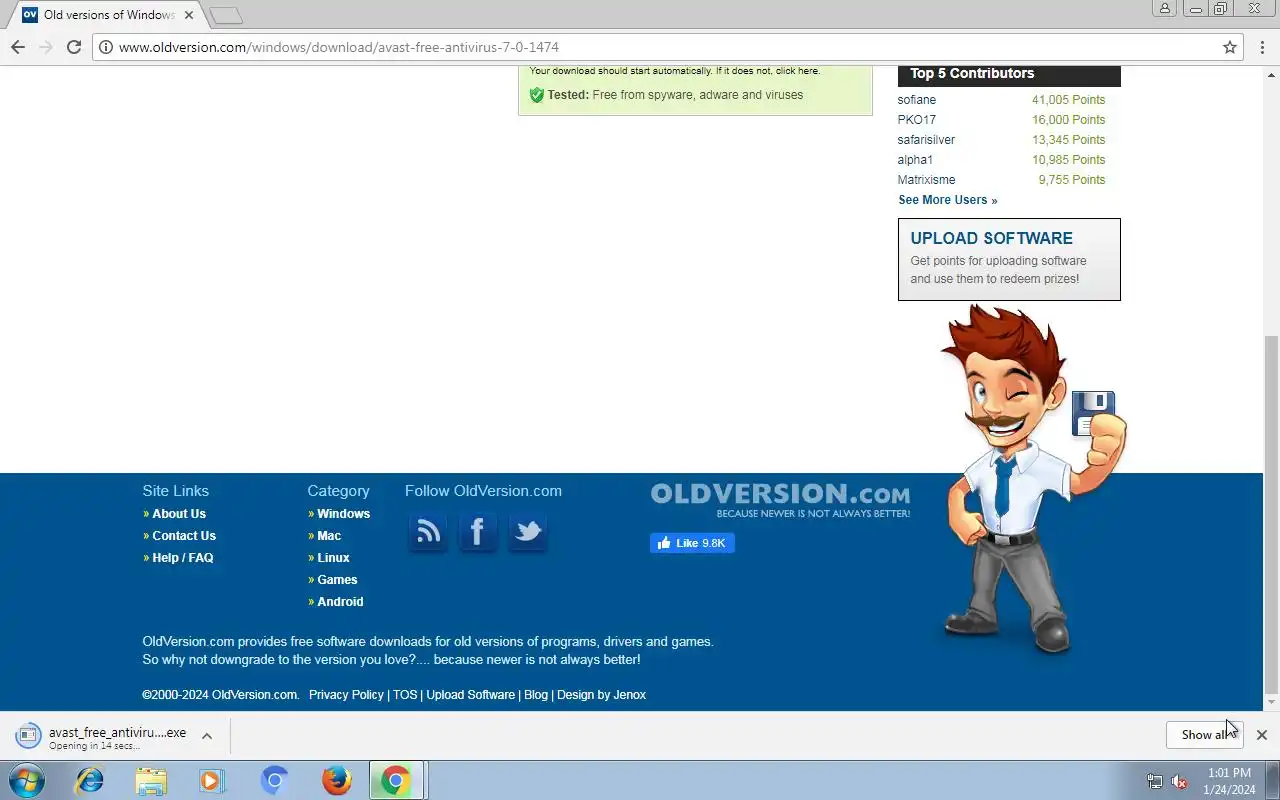Open the Facebook icon in footer
This screenshot has height=800, width=1280.
click(478, 531)
